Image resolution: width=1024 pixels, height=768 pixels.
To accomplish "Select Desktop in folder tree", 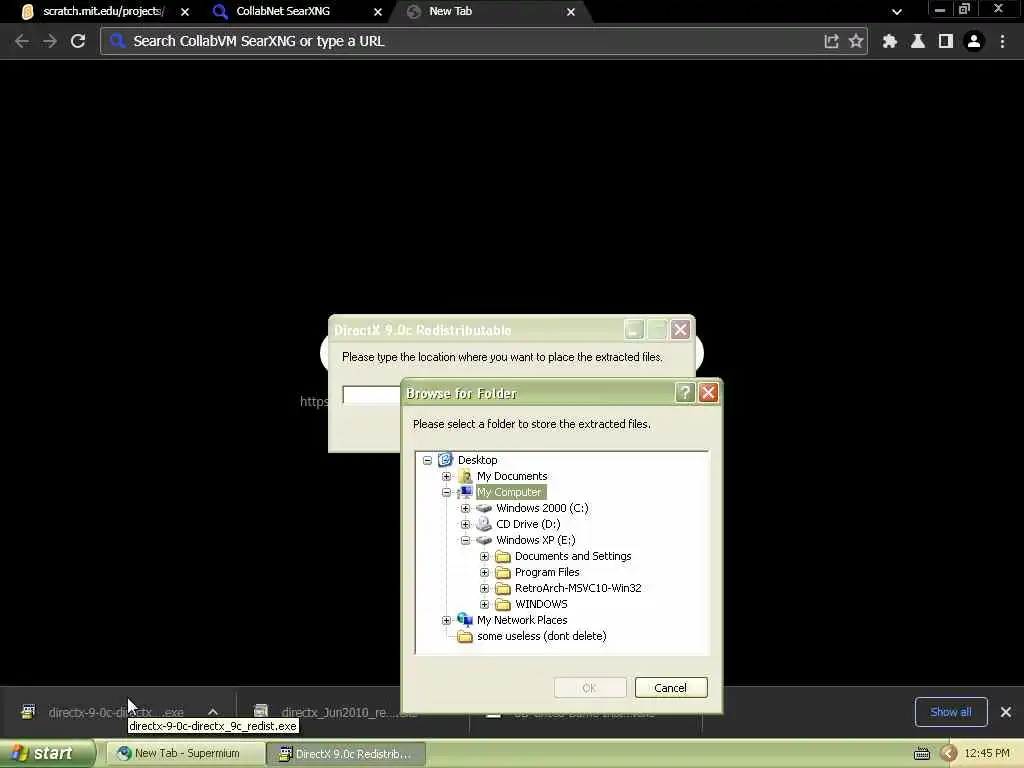I will pos(477,460).
